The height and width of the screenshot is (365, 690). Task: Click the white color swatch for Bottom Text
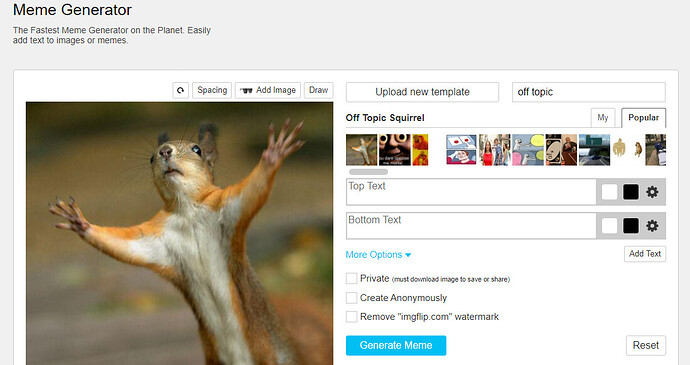(x=609, y=226)
